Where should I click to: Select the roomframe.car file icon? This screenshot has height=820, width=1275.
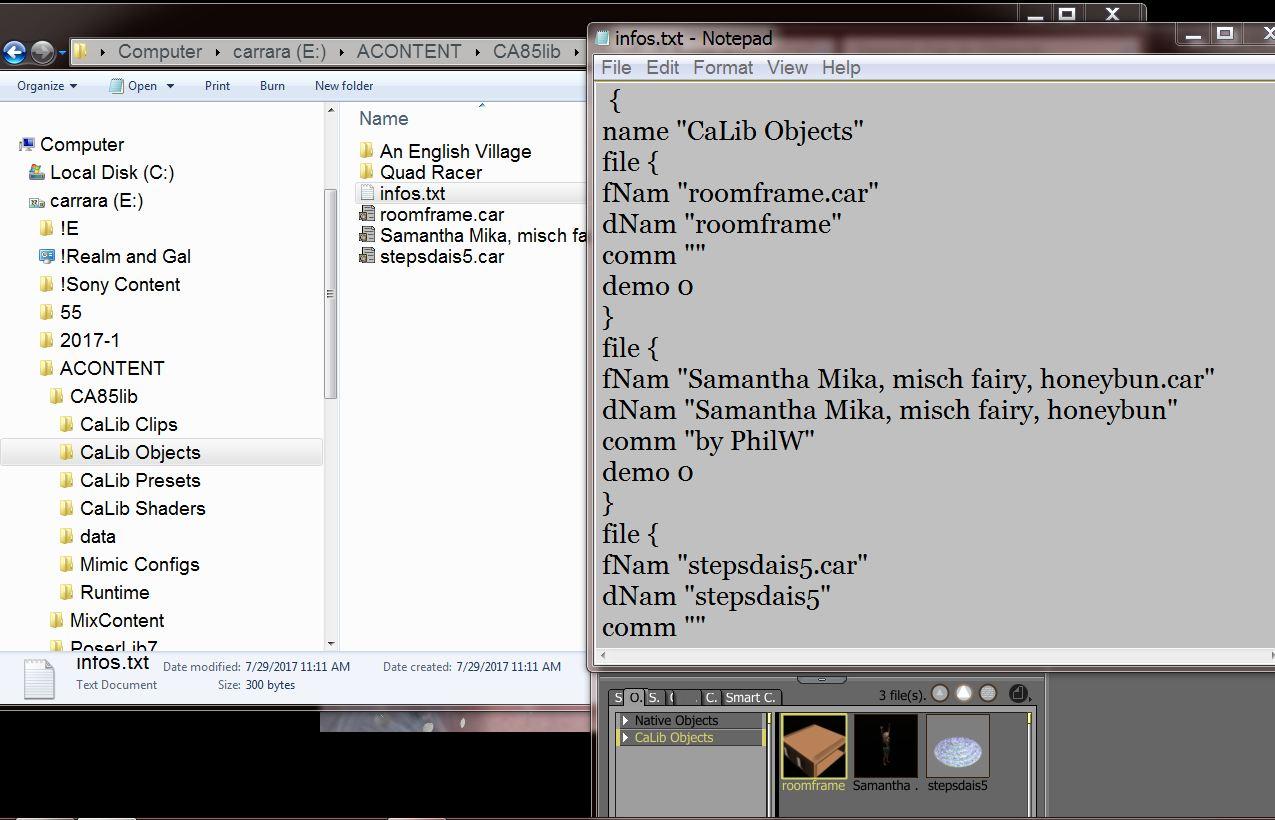click(366, 214)
